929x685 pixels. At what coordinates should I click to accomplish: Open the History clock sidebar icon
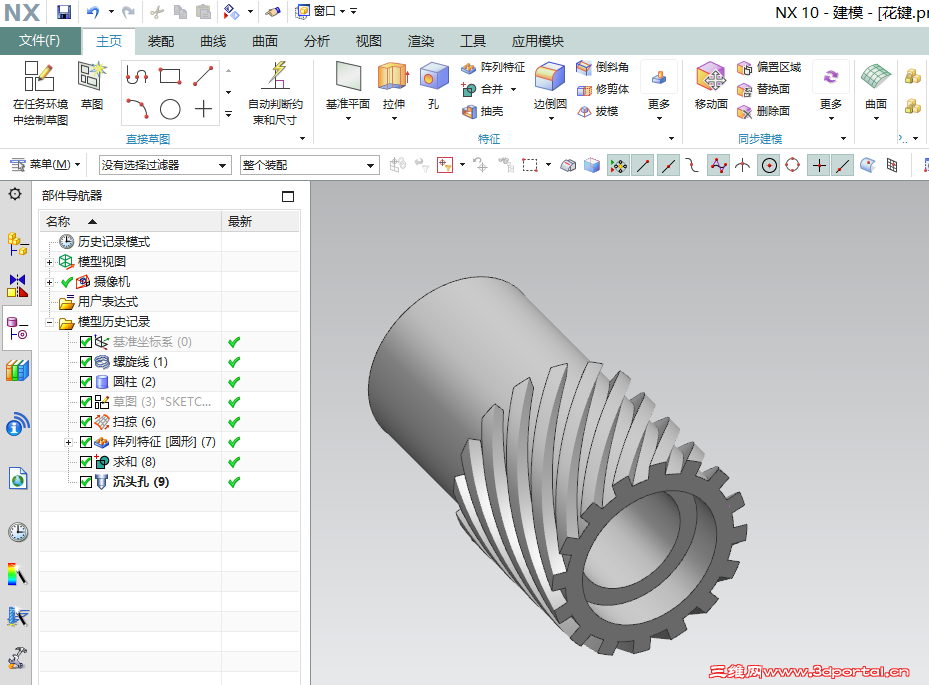click(18, 532)
